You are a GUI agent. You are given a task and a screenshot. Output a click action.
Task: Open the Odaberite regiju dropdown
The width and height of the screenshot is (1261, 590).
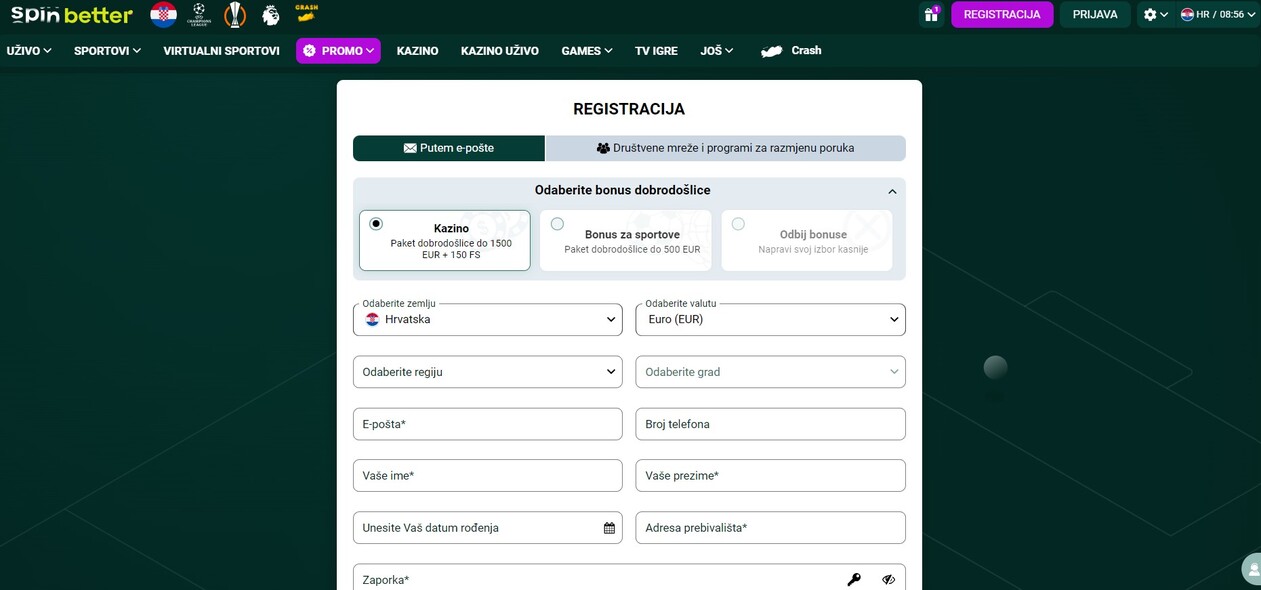487,371
